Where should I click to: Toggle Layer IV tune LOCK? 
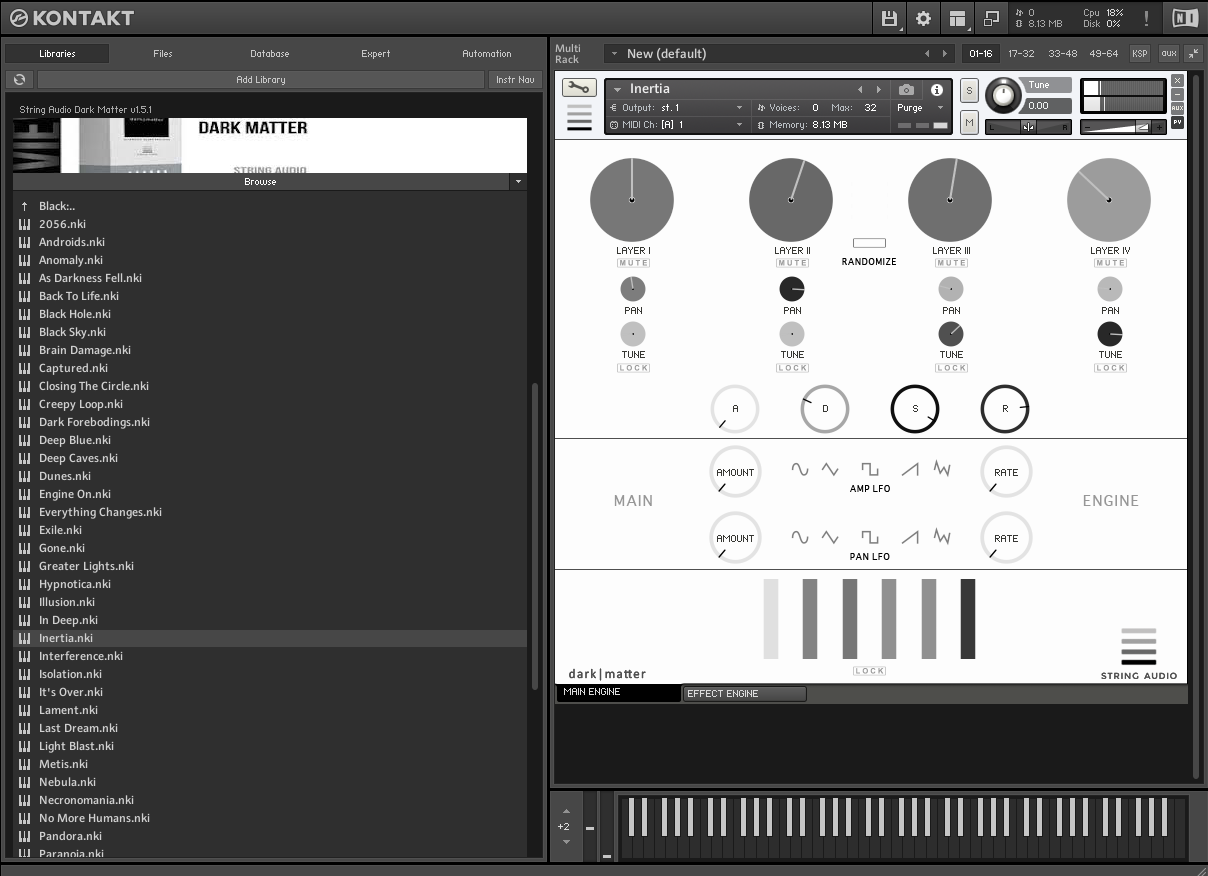pos(1110,368)
